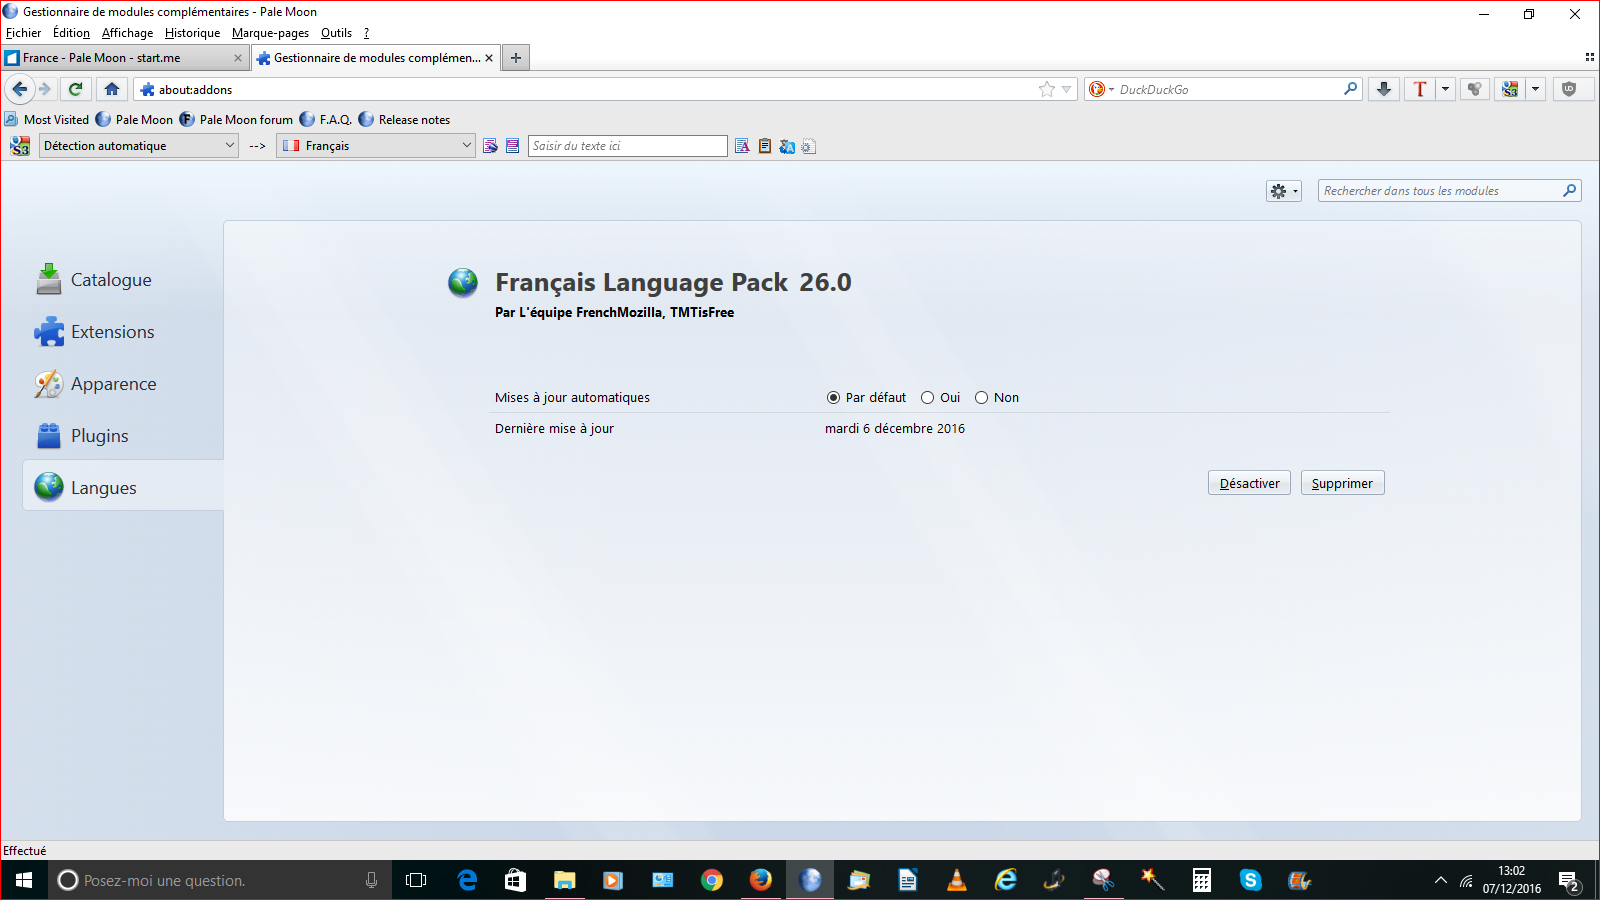Open the Windows Store from the taskbar
Screen dimensions: 1600x900
point(516,880)
